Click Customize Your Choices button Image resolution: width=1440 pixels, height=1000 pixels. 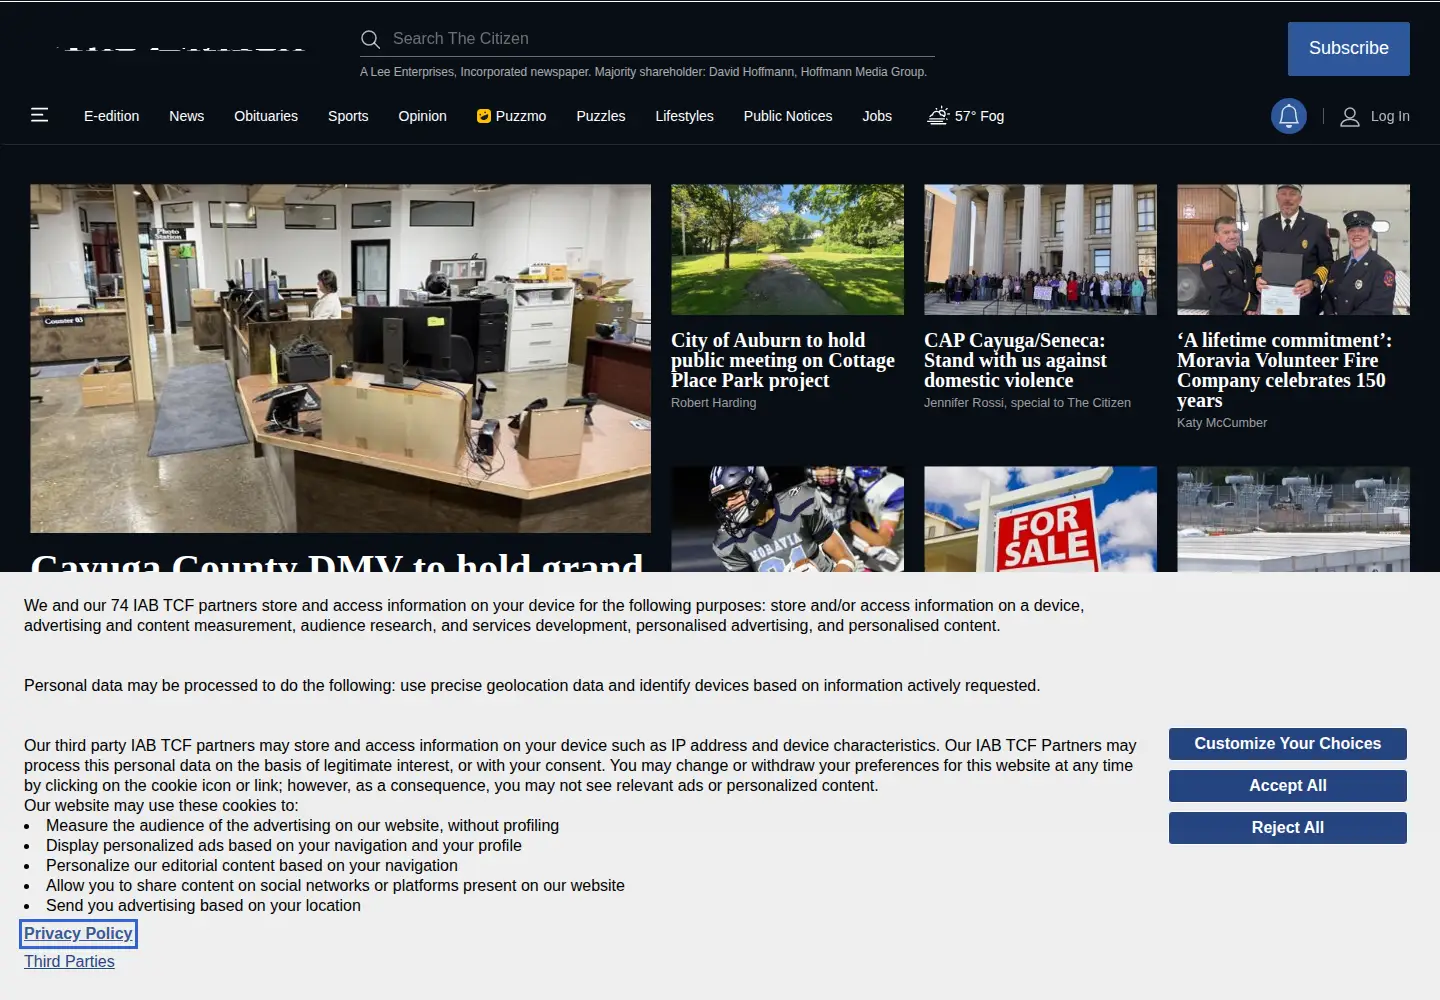click(x=1288, y=744)
